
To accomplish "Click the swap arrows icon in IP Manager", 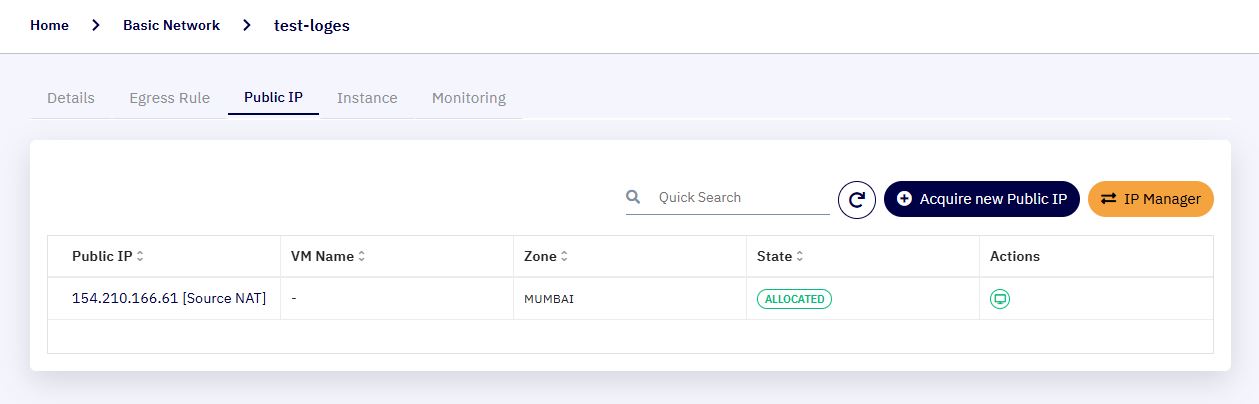I will point(1108,199).
